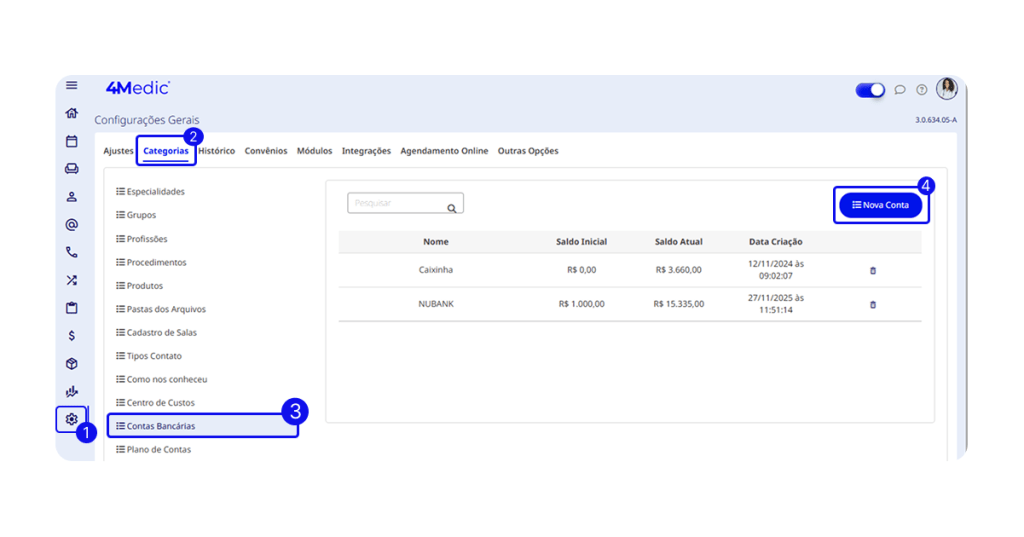Click the magnifier icon in the search box

pyautogui.click(x=452, y=208)
